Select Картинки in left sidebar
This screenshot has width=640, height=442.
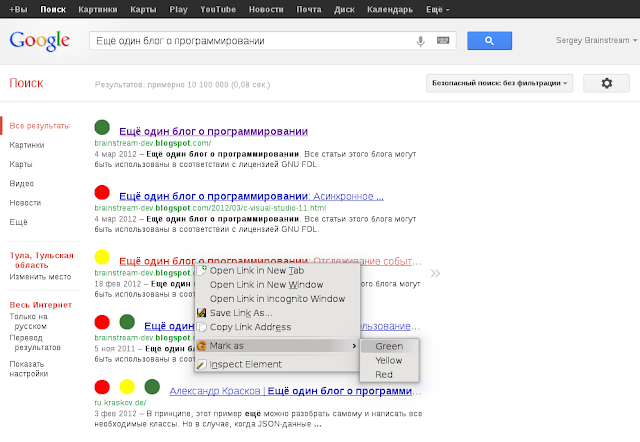27,145
